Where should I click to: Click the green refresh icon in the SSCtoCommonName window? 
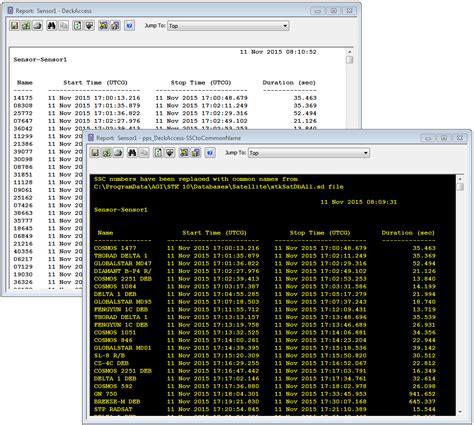pos(158,153)
